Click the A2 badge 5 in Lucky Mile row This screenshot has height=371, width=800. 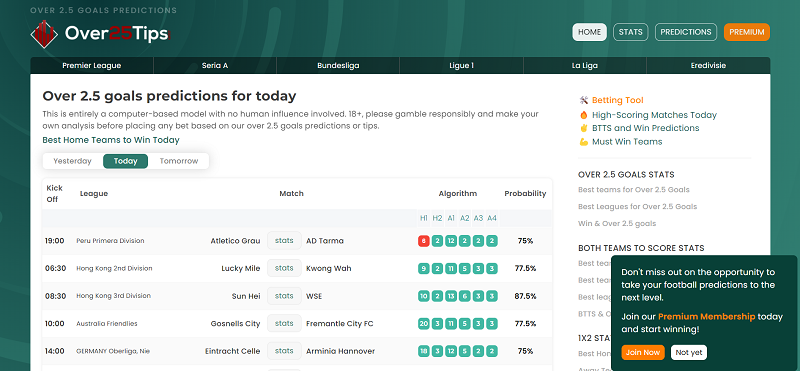pyautogui.click(x=464, y=268)
